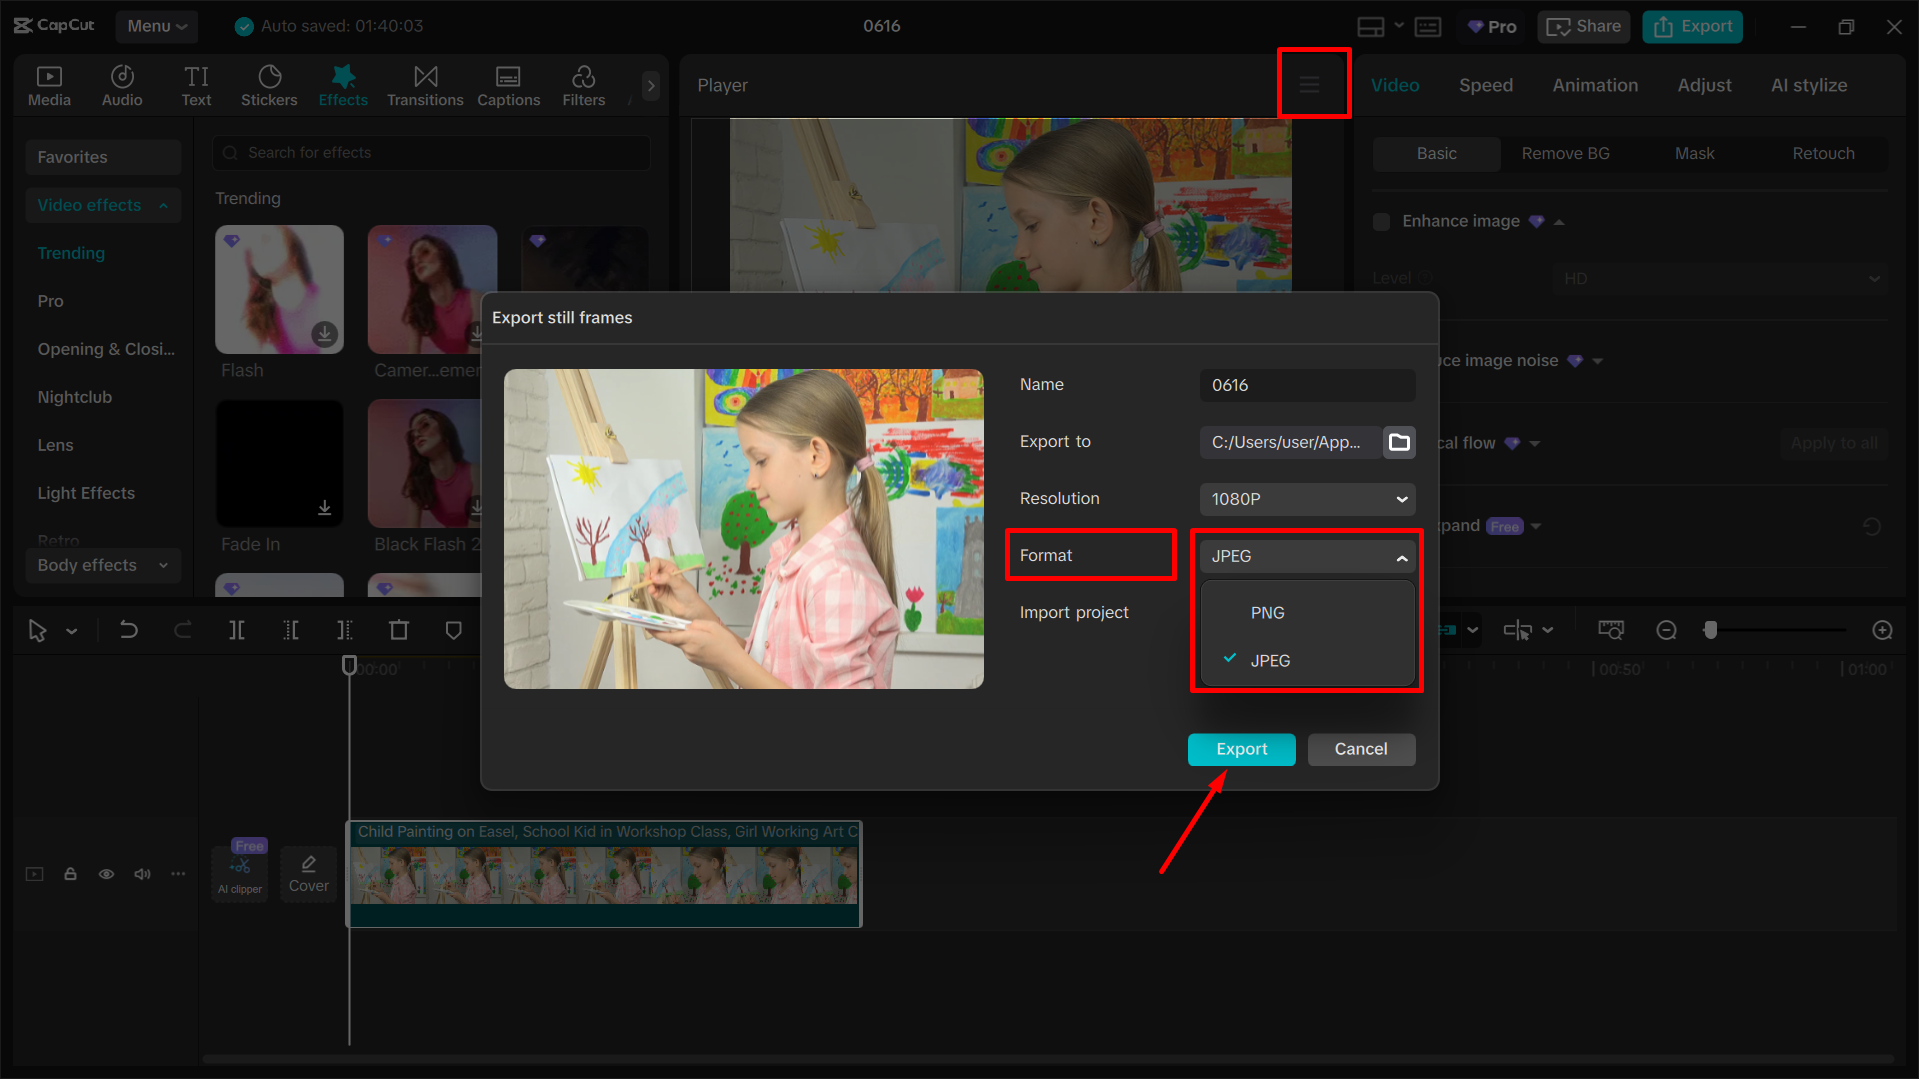Lock the video track with the padlock toggle

pyautogui.click(x=70, y=873)
